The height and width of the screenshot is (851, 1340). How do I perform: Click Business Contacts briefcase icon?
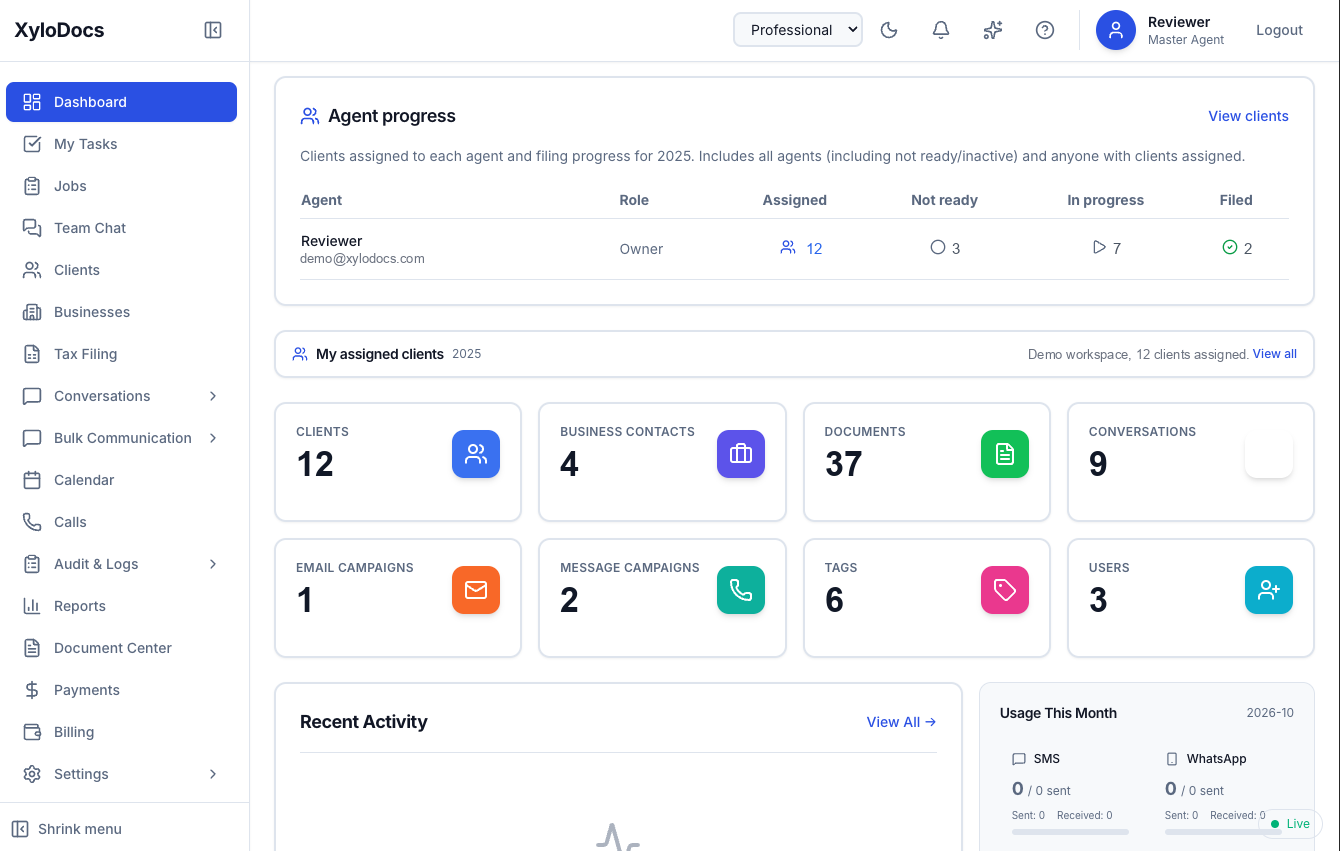[x=741, y=454]
